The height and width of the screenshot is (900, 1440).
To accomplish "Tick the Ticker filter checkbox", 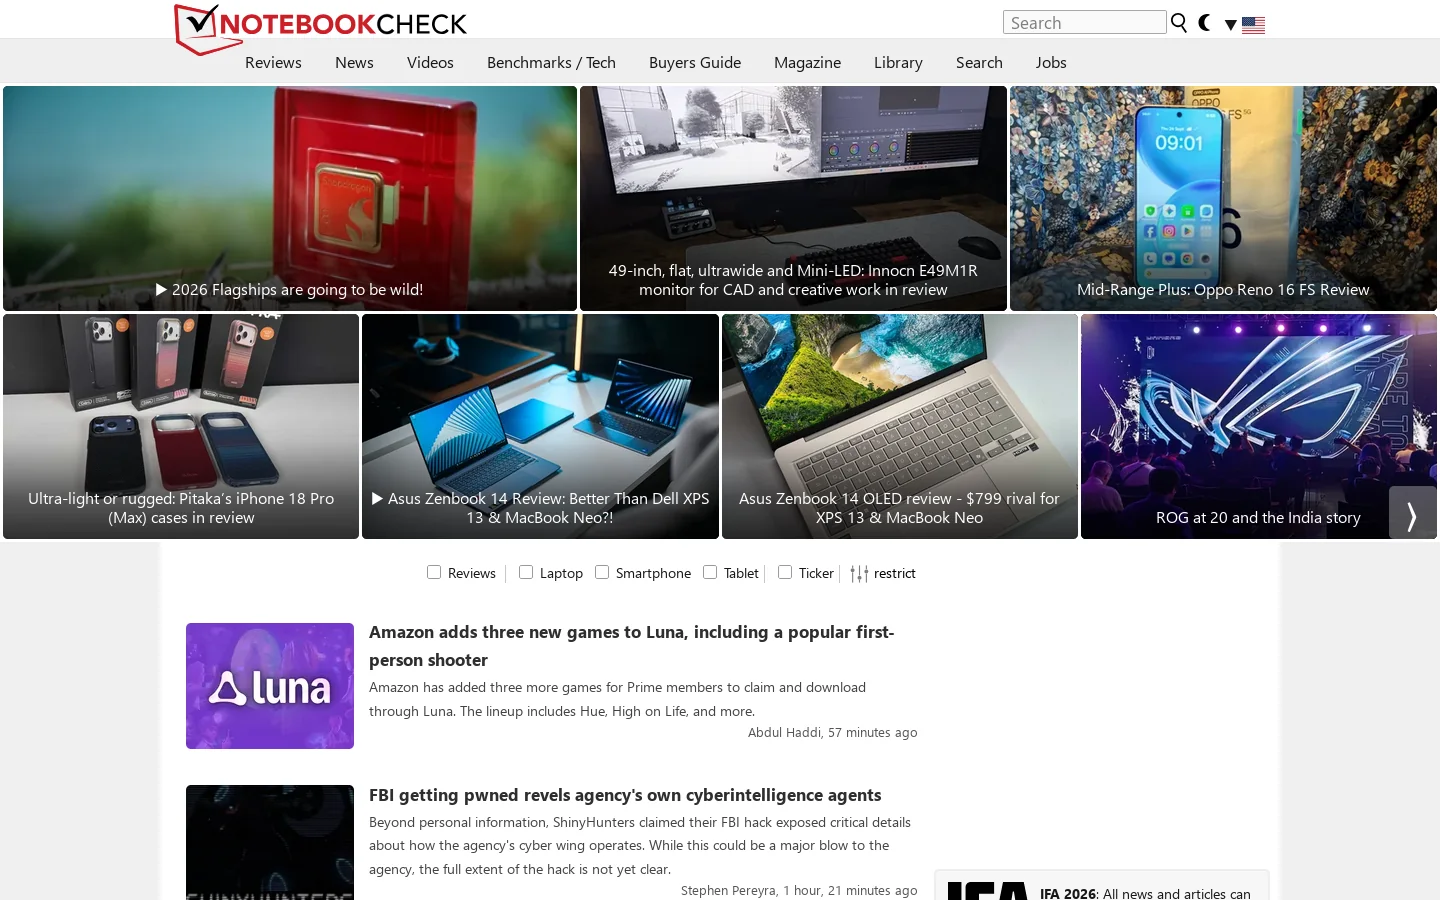I will point(785,572).
